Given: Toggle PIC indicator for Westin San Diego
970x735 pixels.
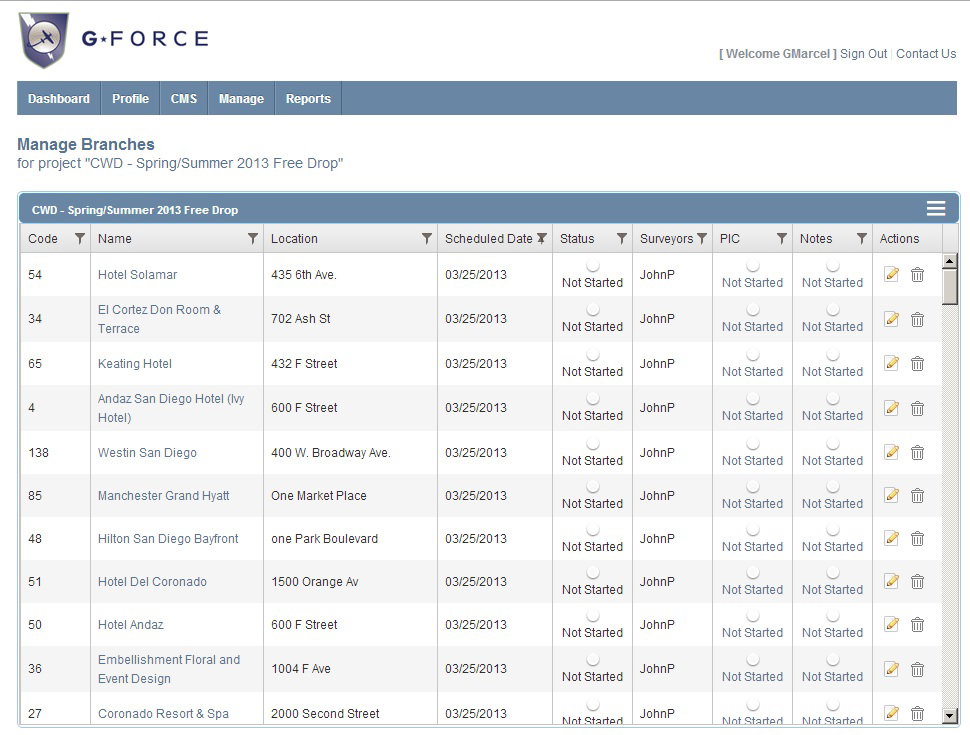Looking at the screenshot, I should click(x=753, y=444).
